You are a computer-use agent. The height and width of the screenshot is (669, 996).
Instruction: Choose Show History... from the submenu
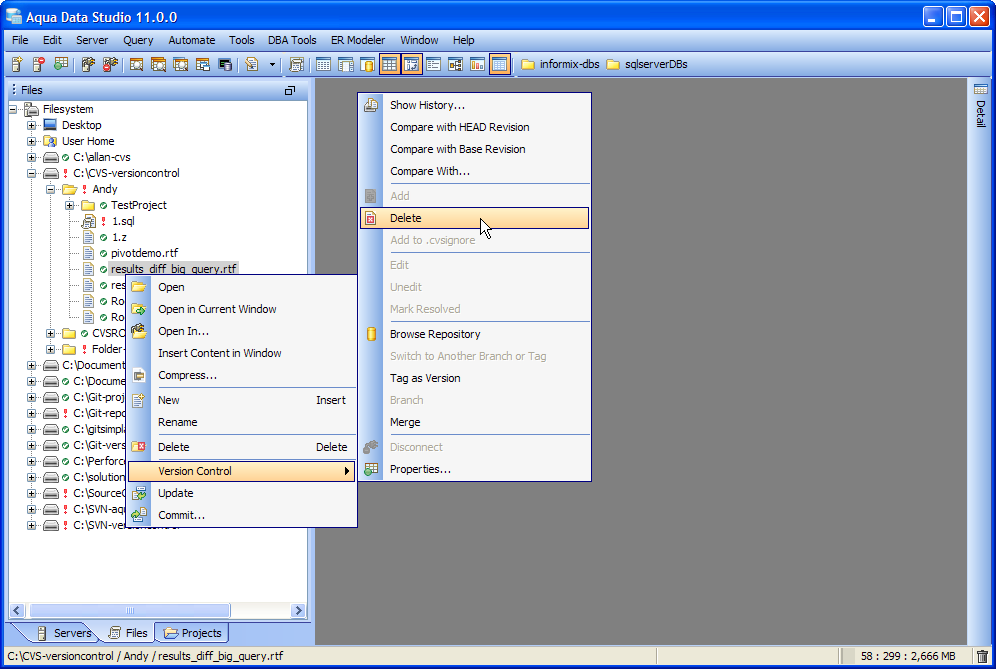coord(474,105)
